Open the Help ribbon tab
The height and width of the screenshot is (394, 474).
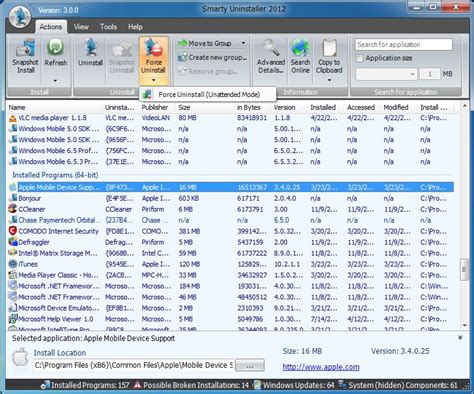click(135, 27)
